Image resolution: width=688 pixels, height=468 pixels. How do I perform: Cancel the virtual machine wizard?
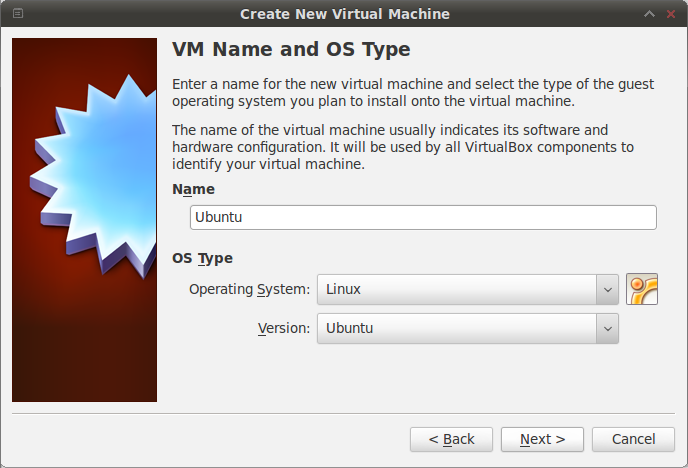click(633, 439)
